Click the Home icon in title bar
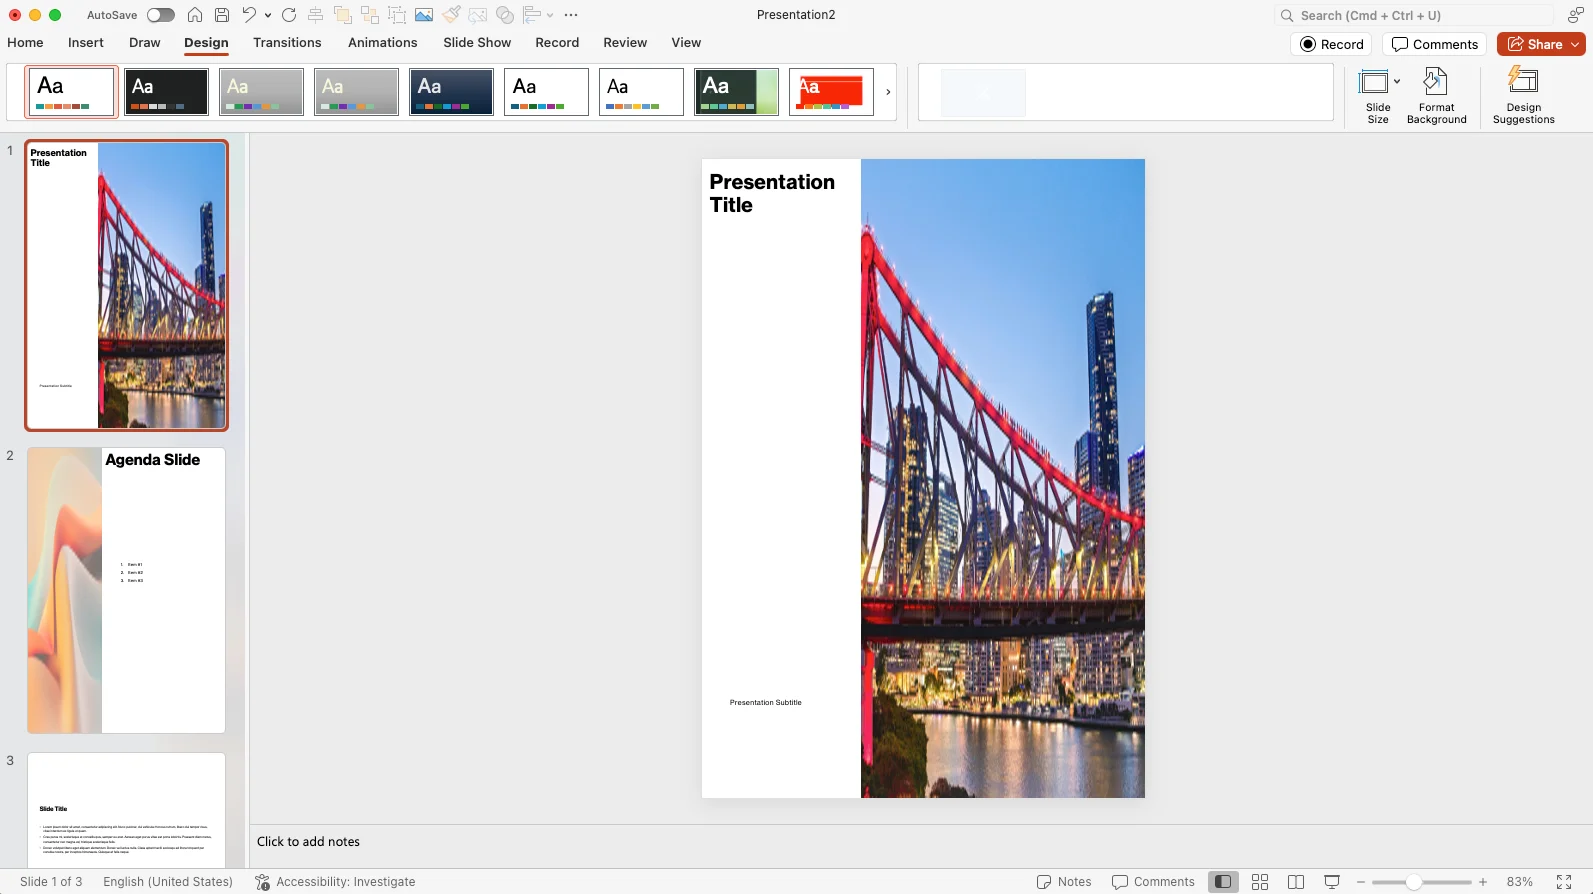 tap(195, 15)
